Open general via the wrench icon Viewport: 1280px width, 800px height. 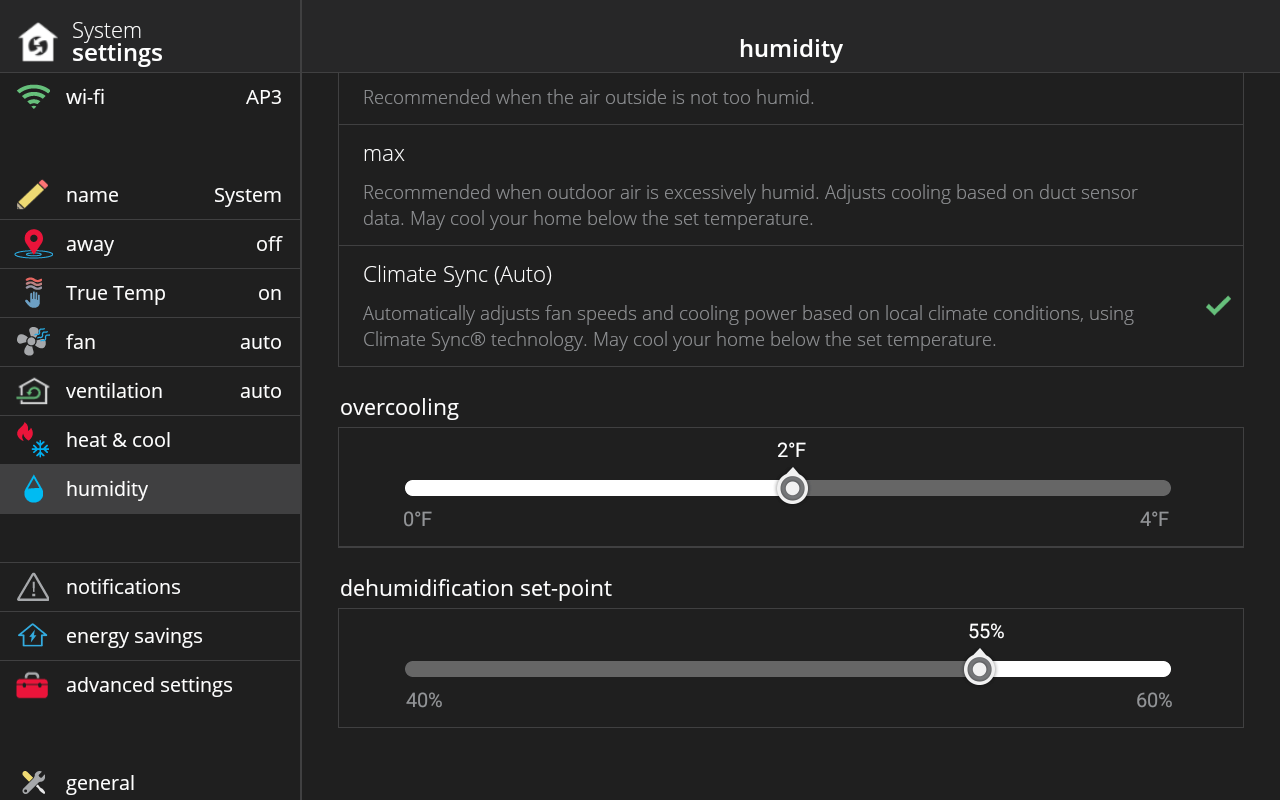tap(33, 782)
